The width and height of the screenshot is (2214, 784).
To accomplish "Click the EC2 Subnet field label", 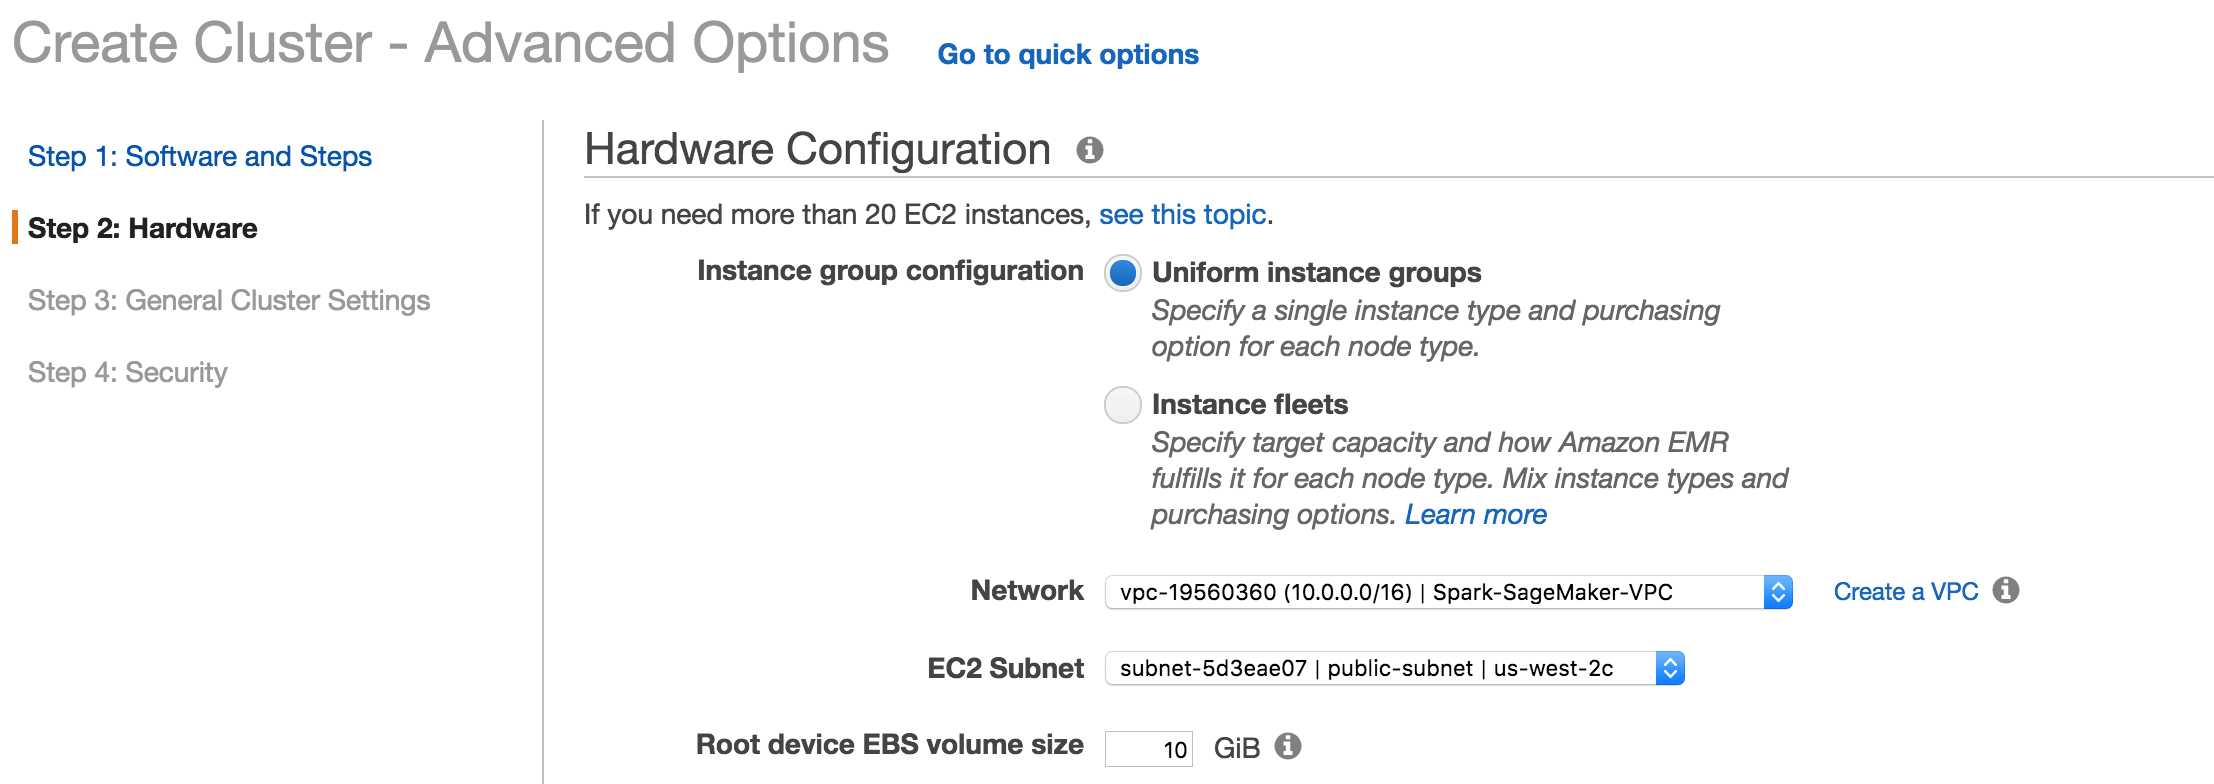I will (1005, 668).
